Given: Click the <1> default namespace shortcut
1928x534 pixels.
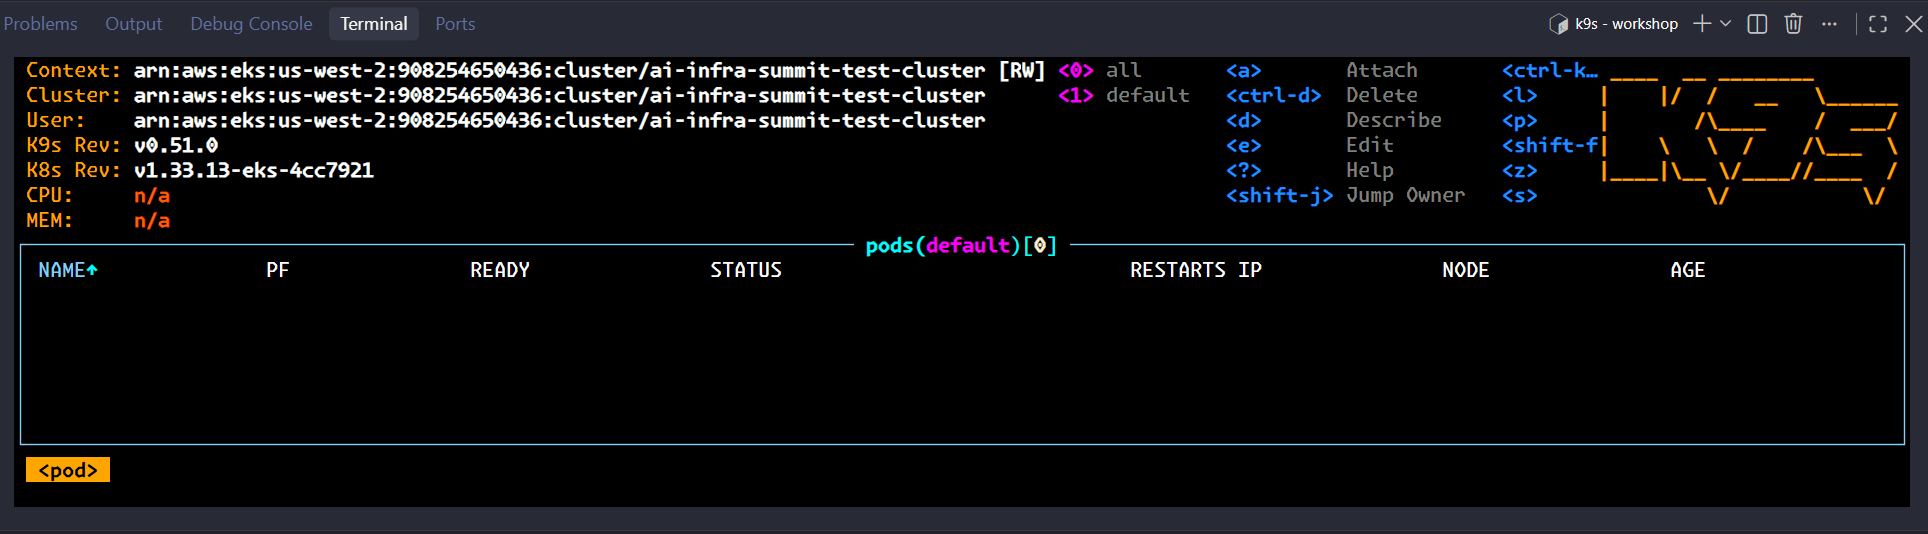Looking at the screenshot, I should click(1124, 95).
